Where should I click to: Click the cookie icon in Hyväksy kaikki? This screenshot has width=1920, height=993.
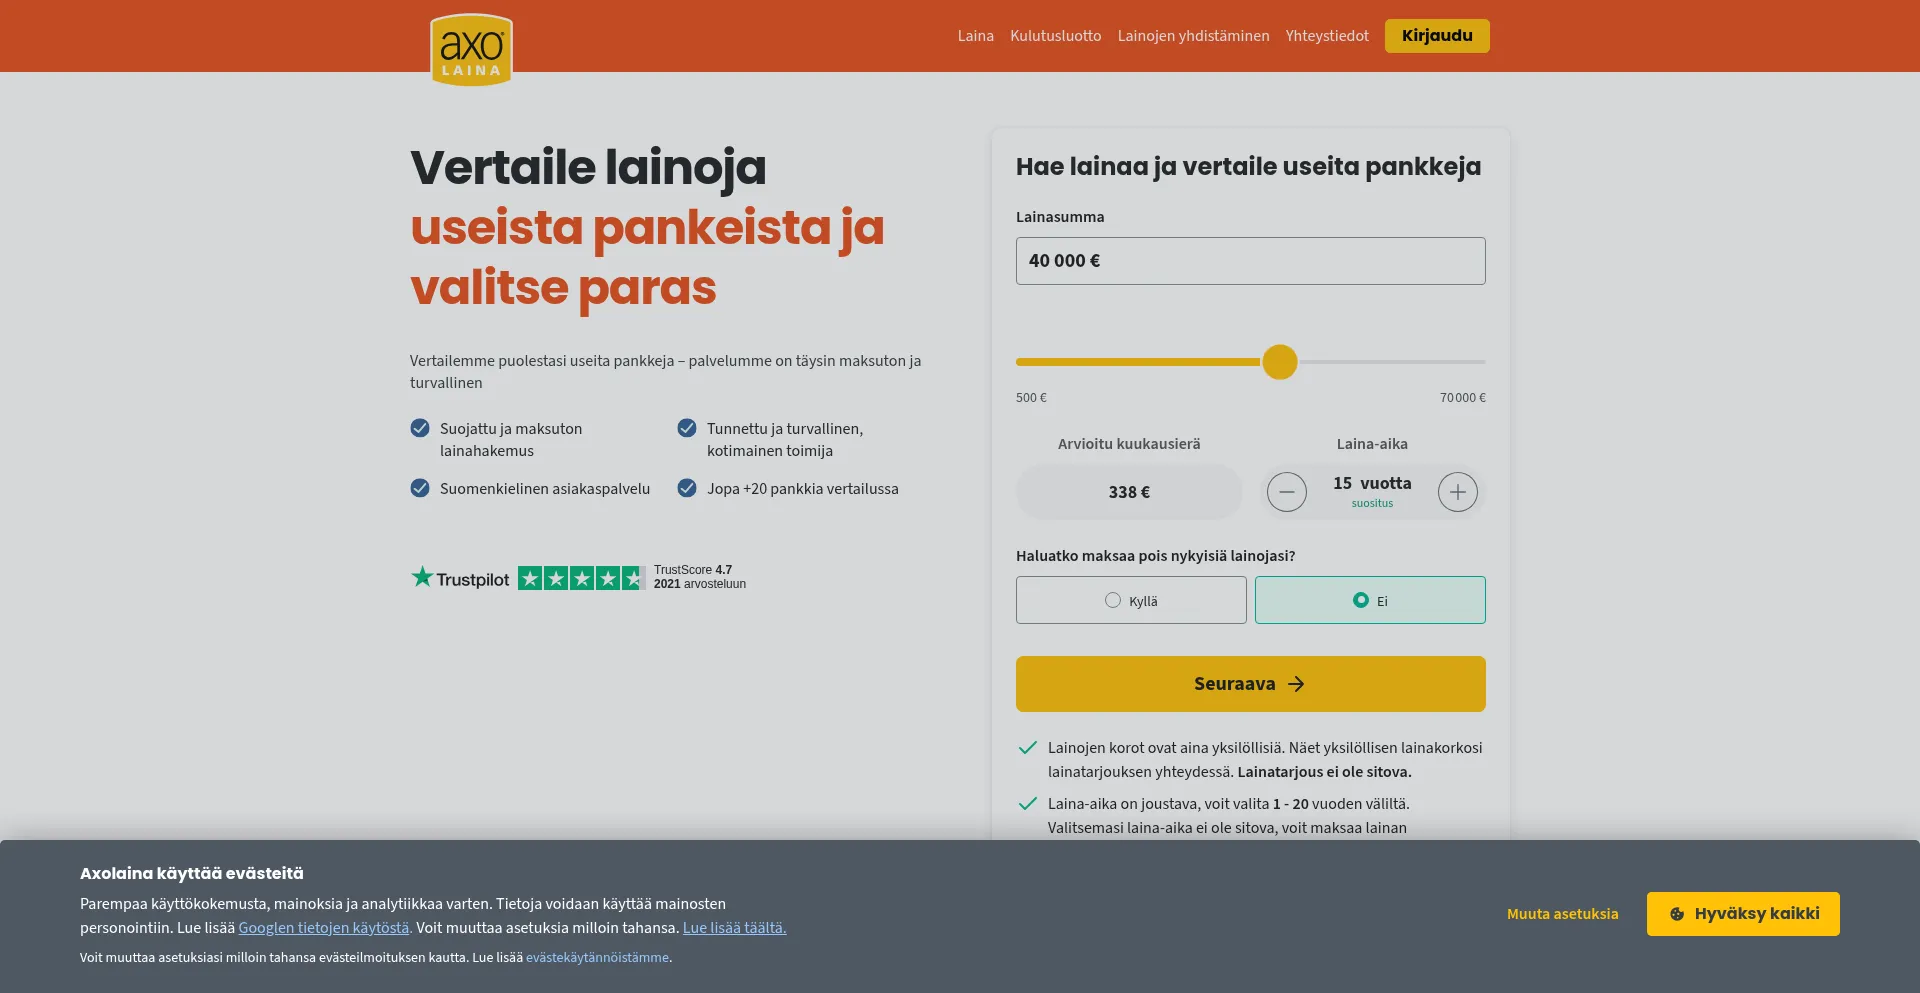click(x=1677, y=914)
